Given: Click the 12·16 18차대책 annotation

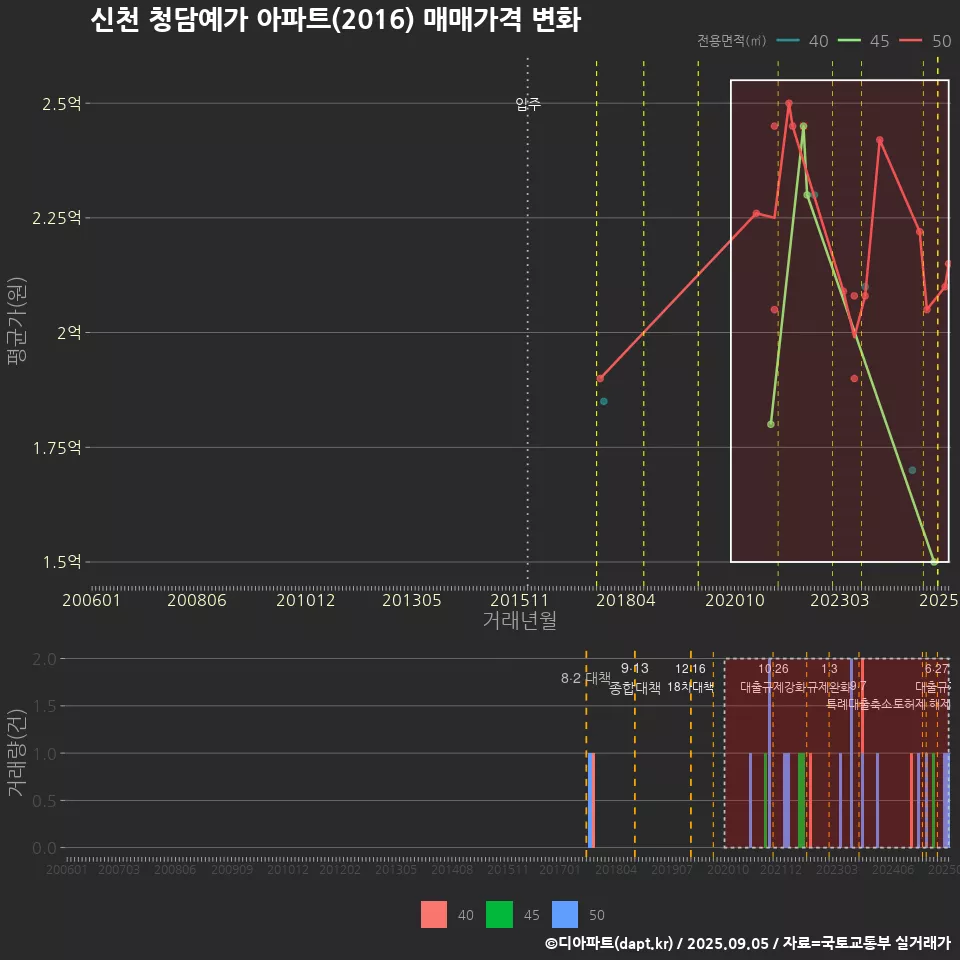Looking at the screenshot, I should pyautogui.click(x=690, y=678).
